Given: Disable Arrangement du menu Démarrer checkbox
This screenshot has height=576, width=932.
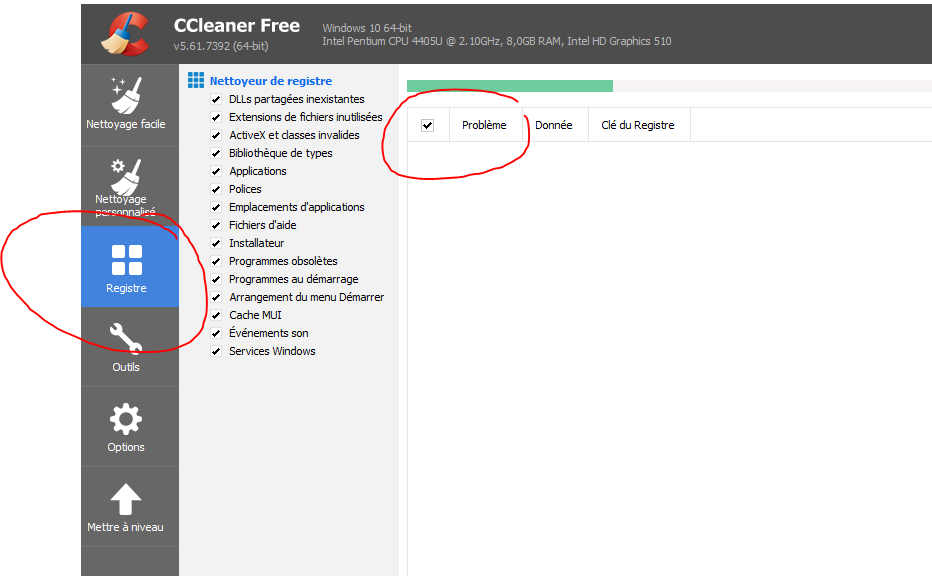Looking at the screenshot, I should pyautogui.click(x=216, y=297).
